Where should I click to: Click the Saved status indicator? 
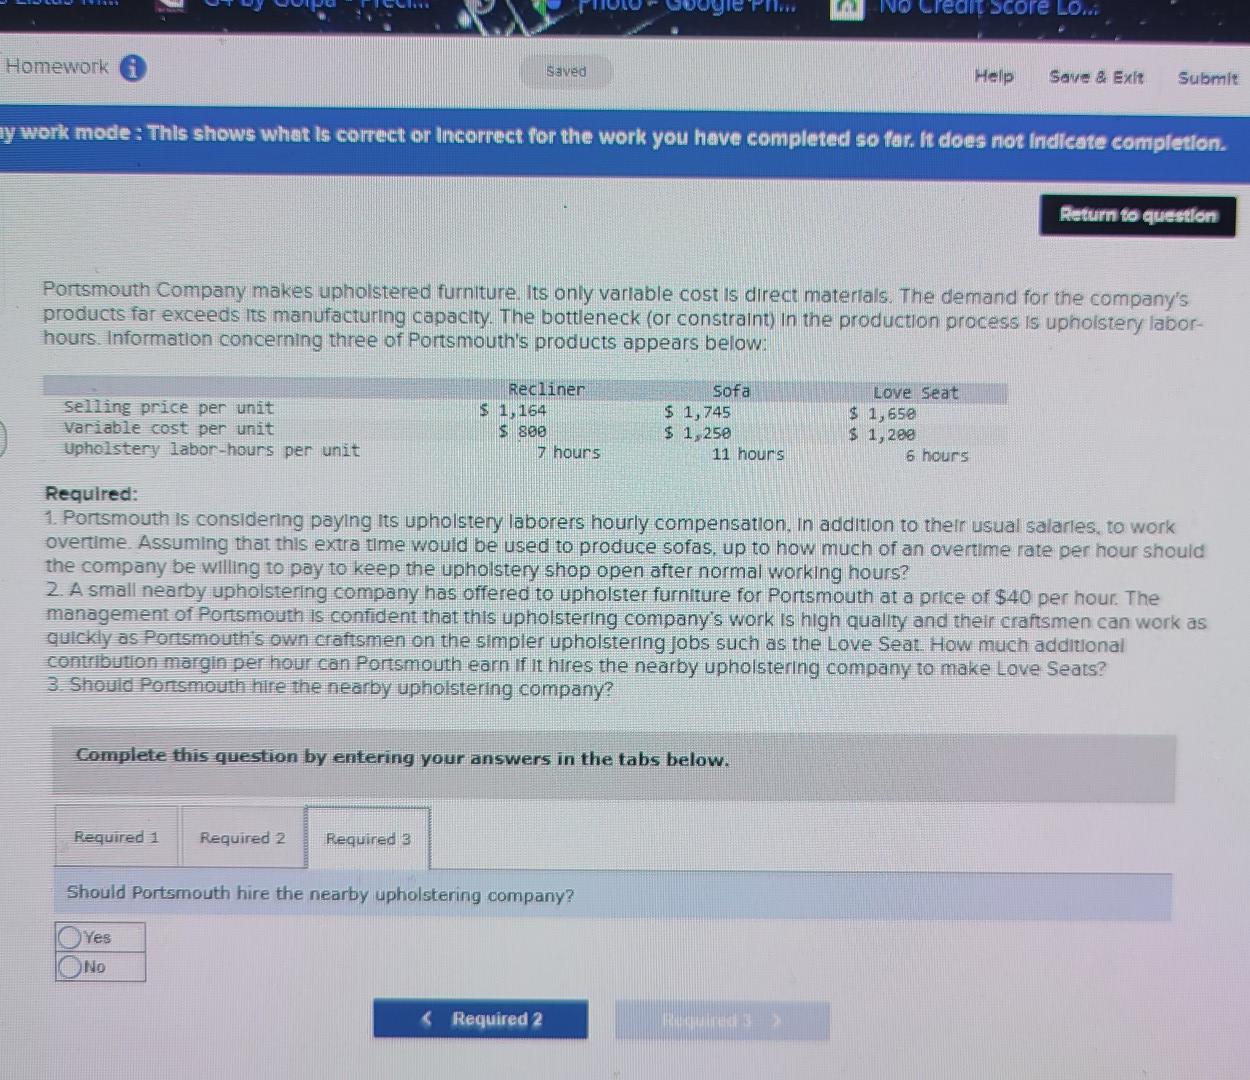[566, 71]
